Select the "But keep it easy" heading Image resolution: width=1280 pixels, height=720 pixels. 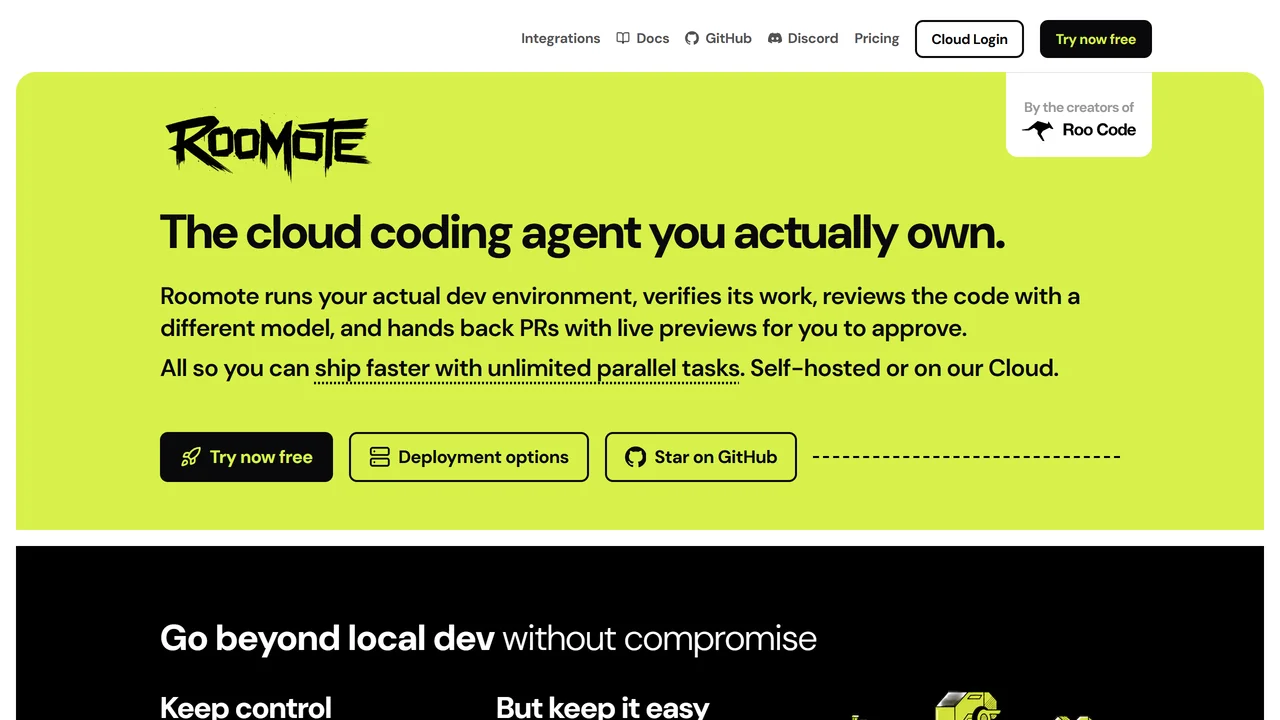click(x=603, y=707)
